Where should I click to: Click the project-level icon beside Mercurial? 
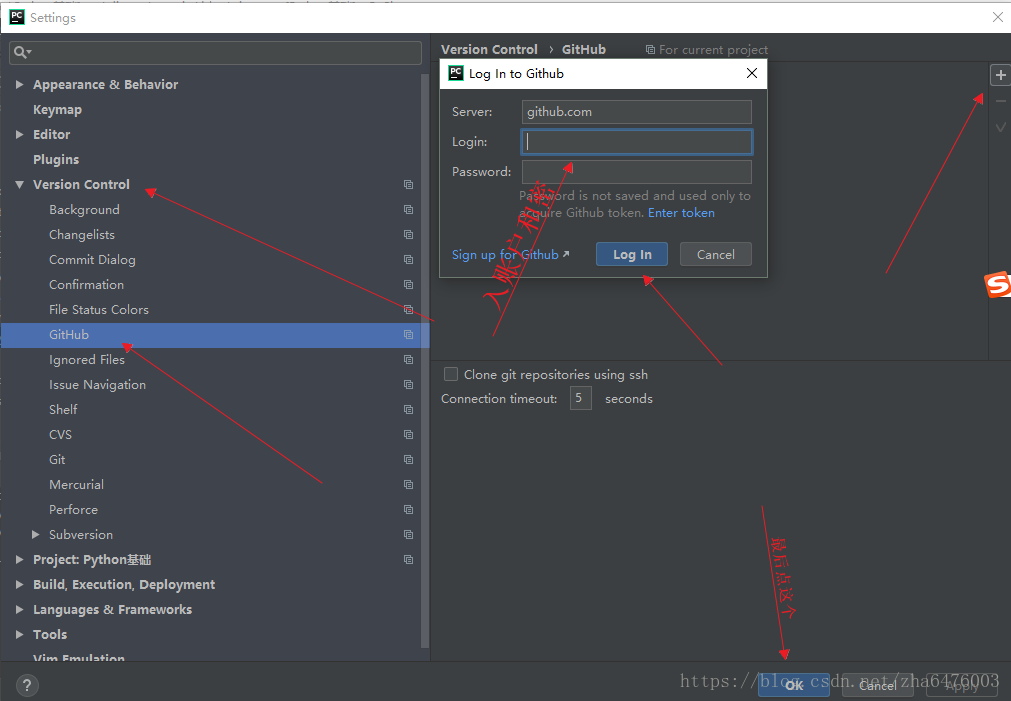click(408, 484)
